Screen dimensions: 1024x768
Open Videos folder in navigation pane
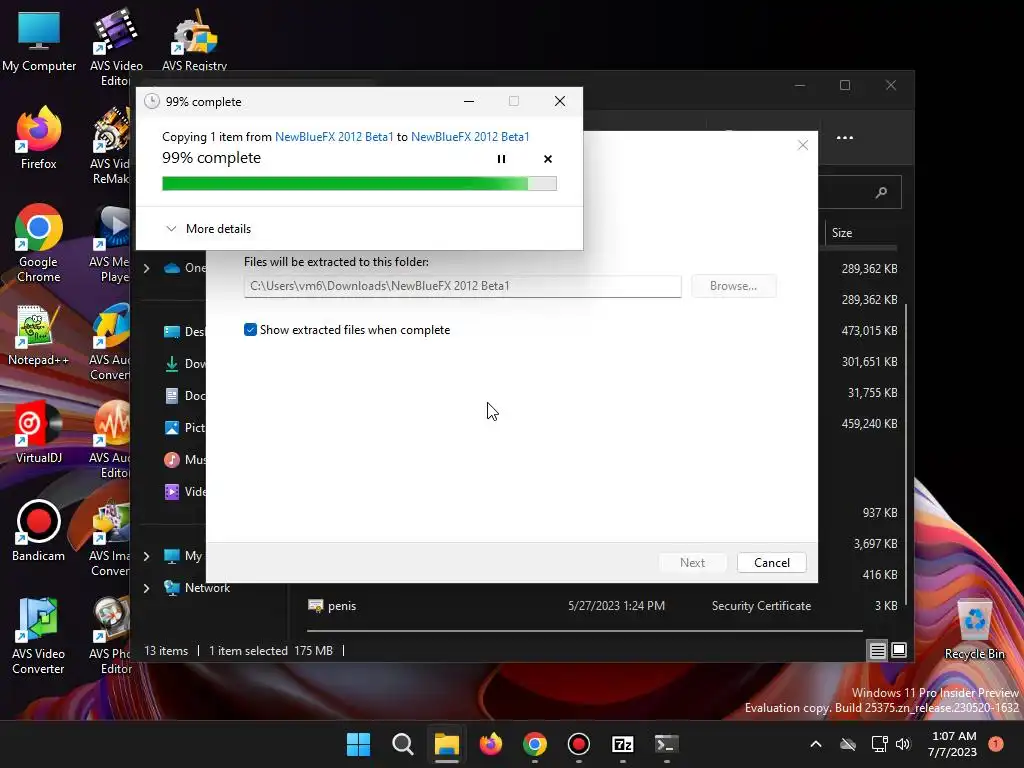coord(185,492)
